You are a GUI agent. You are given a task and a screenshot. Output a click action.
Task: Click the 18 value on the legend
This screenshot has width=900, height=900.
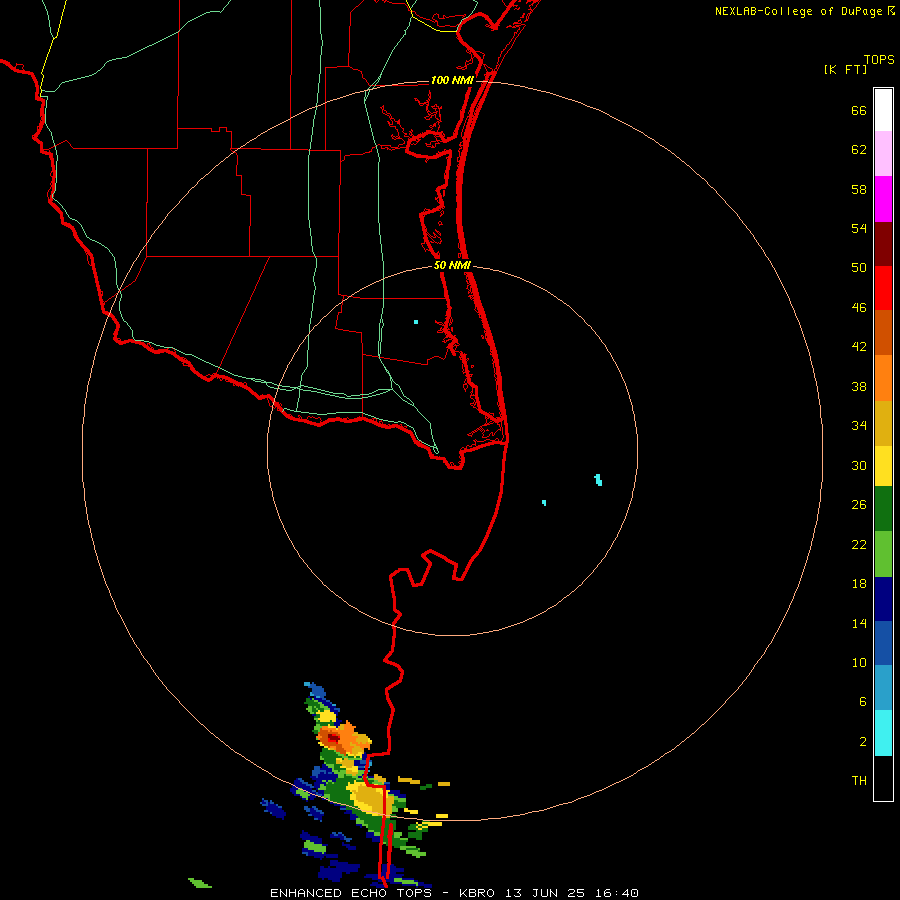point(859,584)
